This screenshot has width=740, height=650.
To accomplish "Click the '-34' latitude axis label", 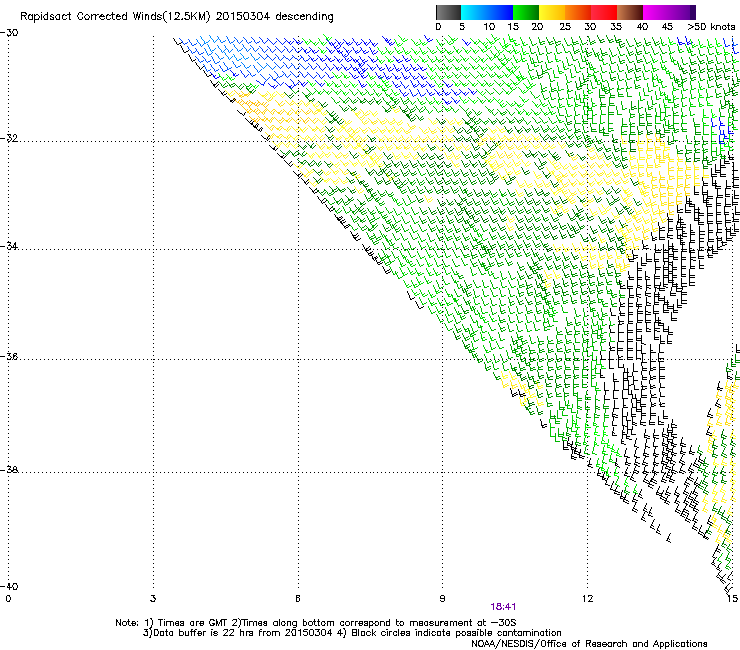I will pos(9,246).
